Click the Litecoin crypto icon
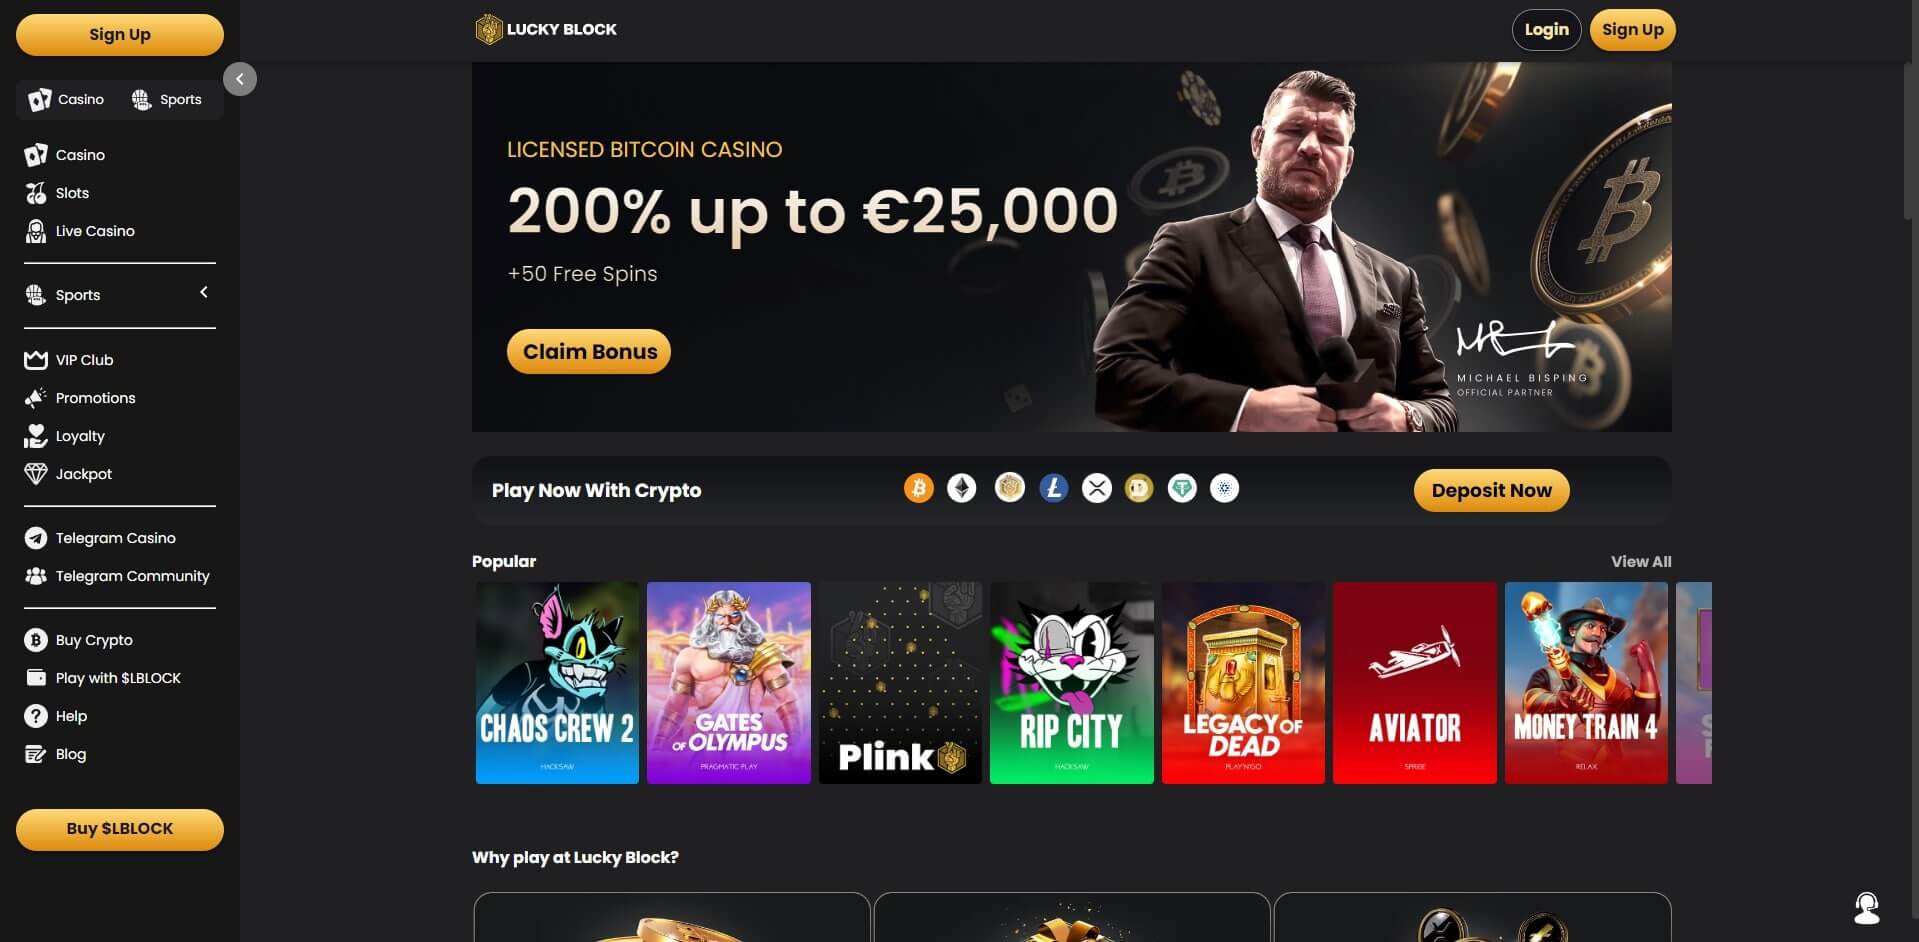Image resolution: width=1919 pixels, height=942 pixels. click(x=1053, y=488)
